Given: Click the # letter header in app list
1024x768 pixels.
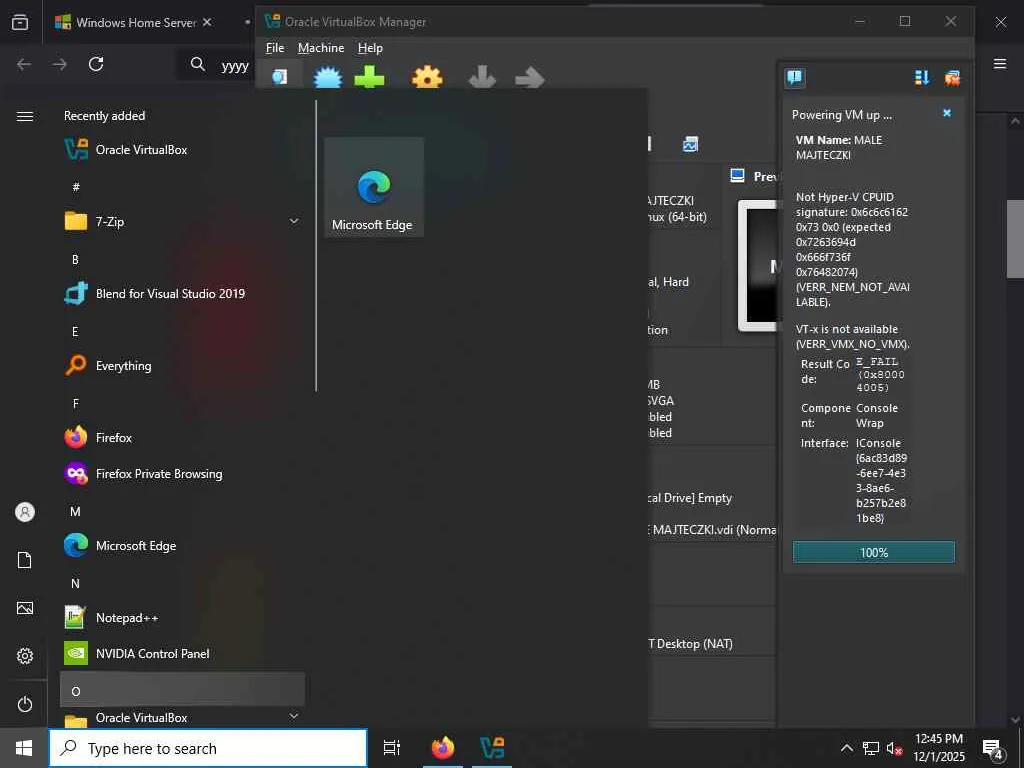Looking at the screenshot, I should tap(76, 187).
